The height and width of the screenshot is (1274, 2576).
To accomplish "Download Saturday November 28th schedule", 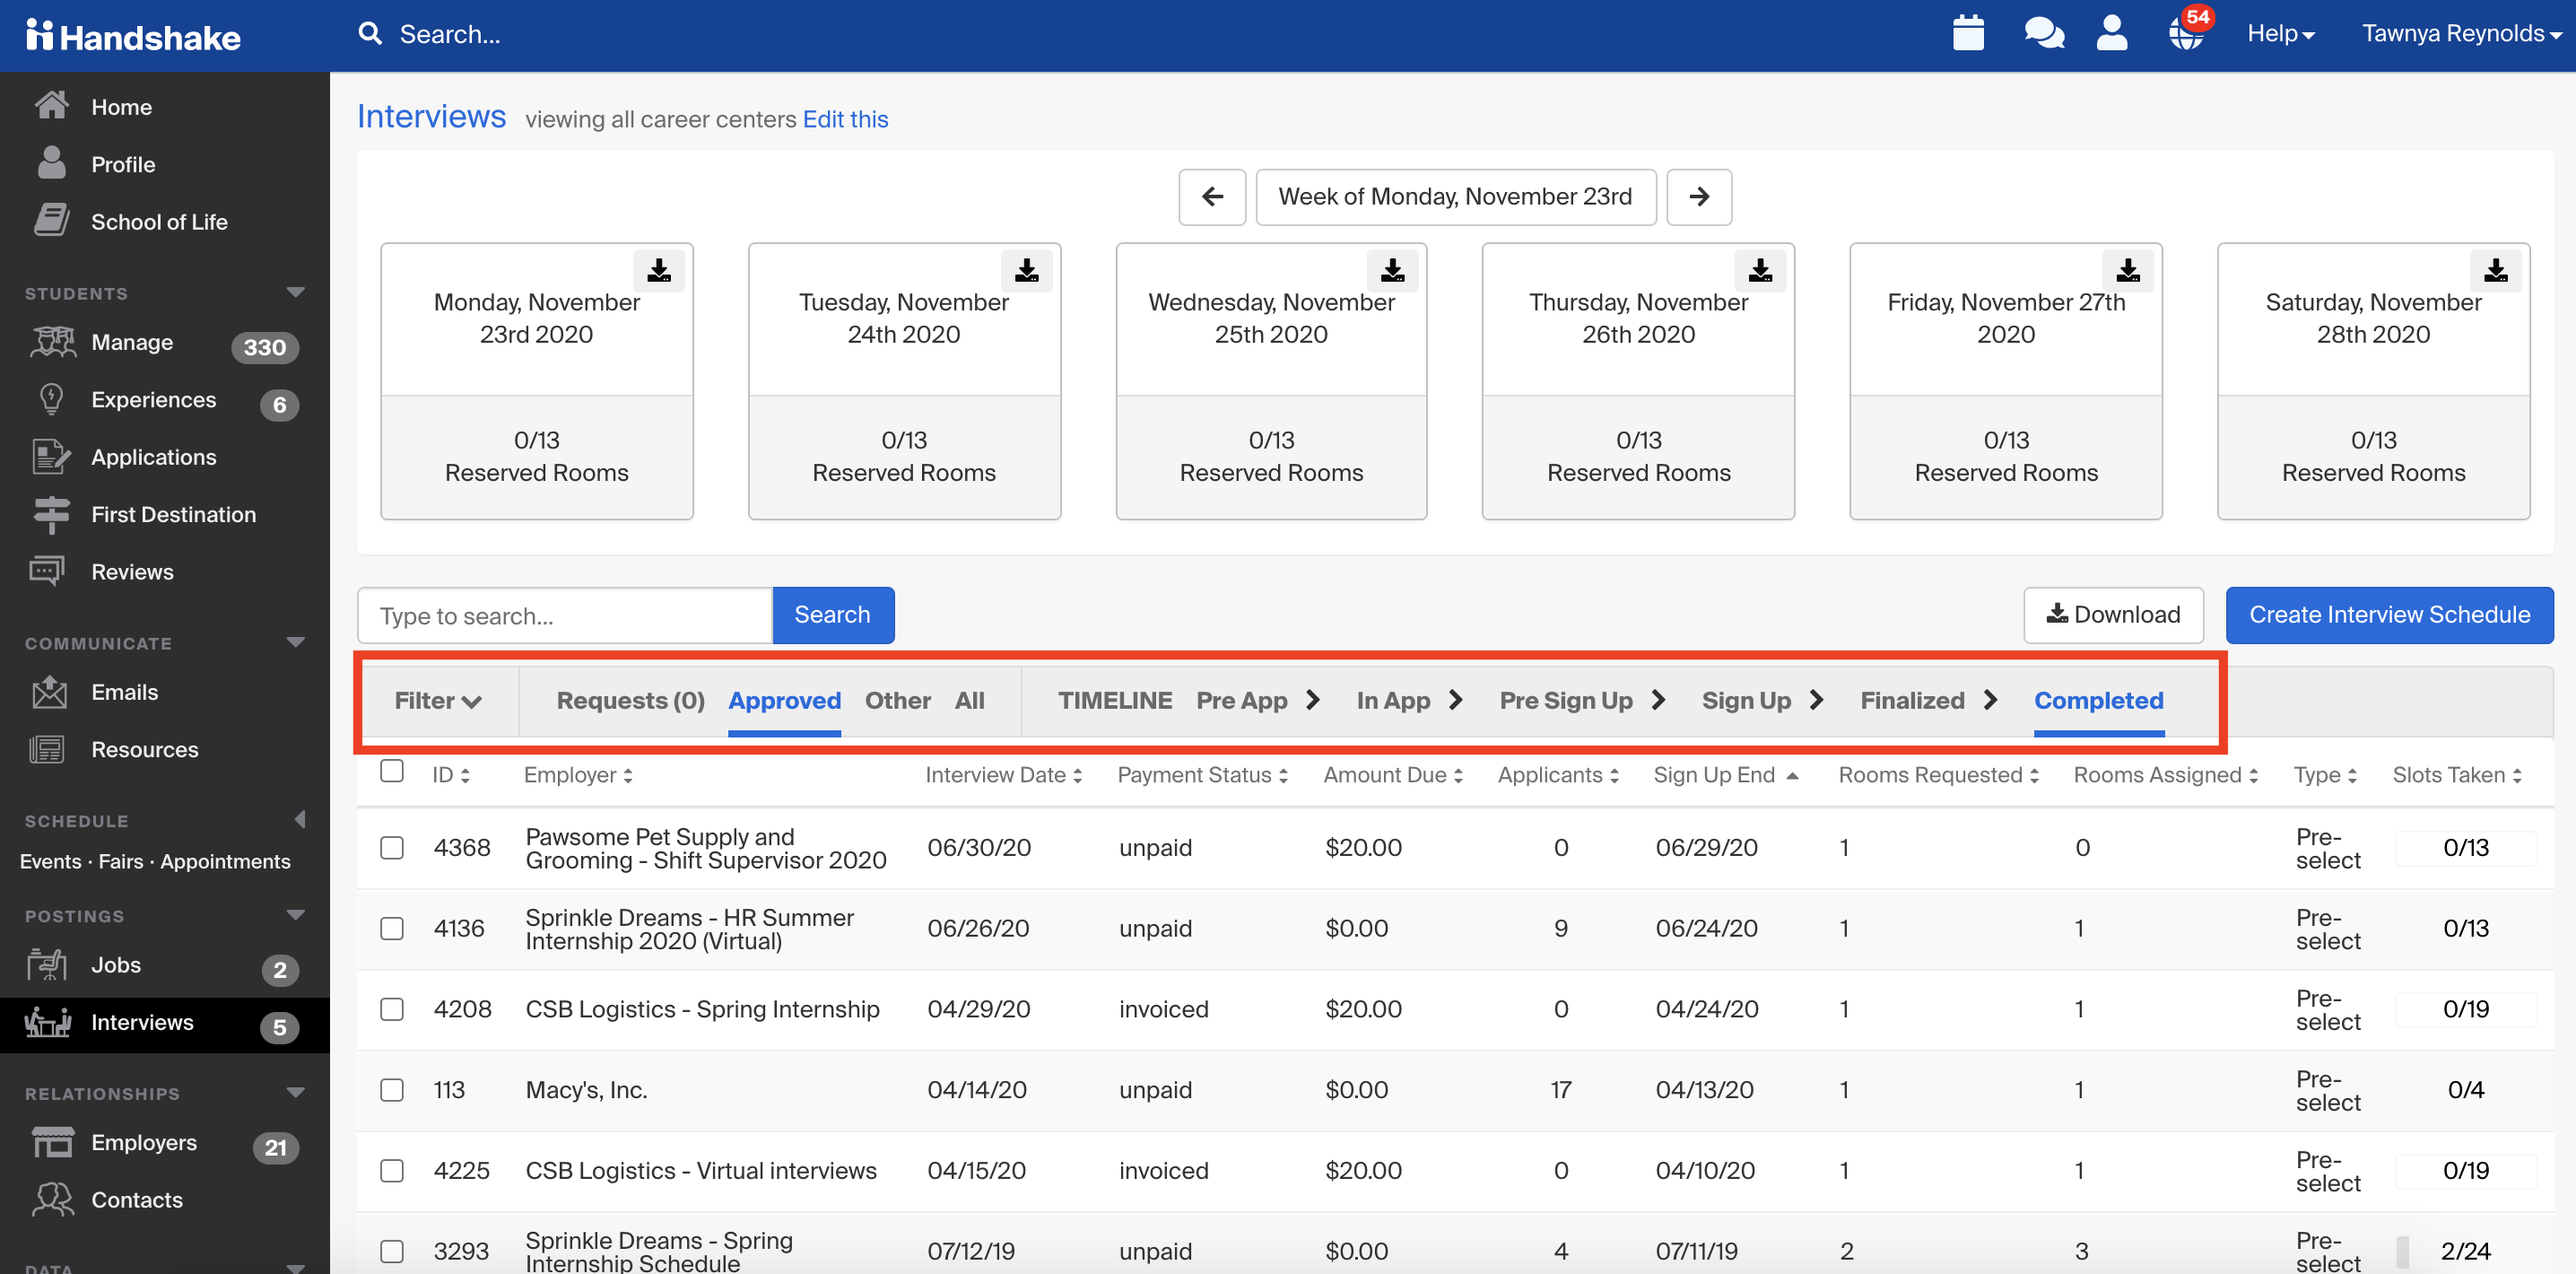I will point(2496,270).
